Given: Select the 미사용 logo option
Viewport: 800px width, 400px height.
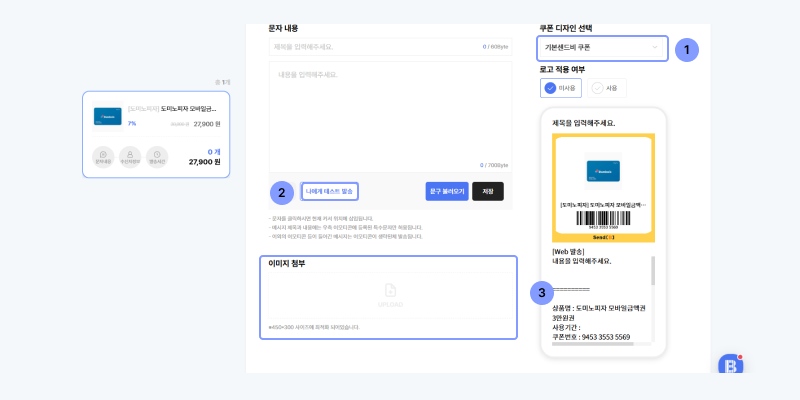Looking at the screenshot, I should 562,88.
